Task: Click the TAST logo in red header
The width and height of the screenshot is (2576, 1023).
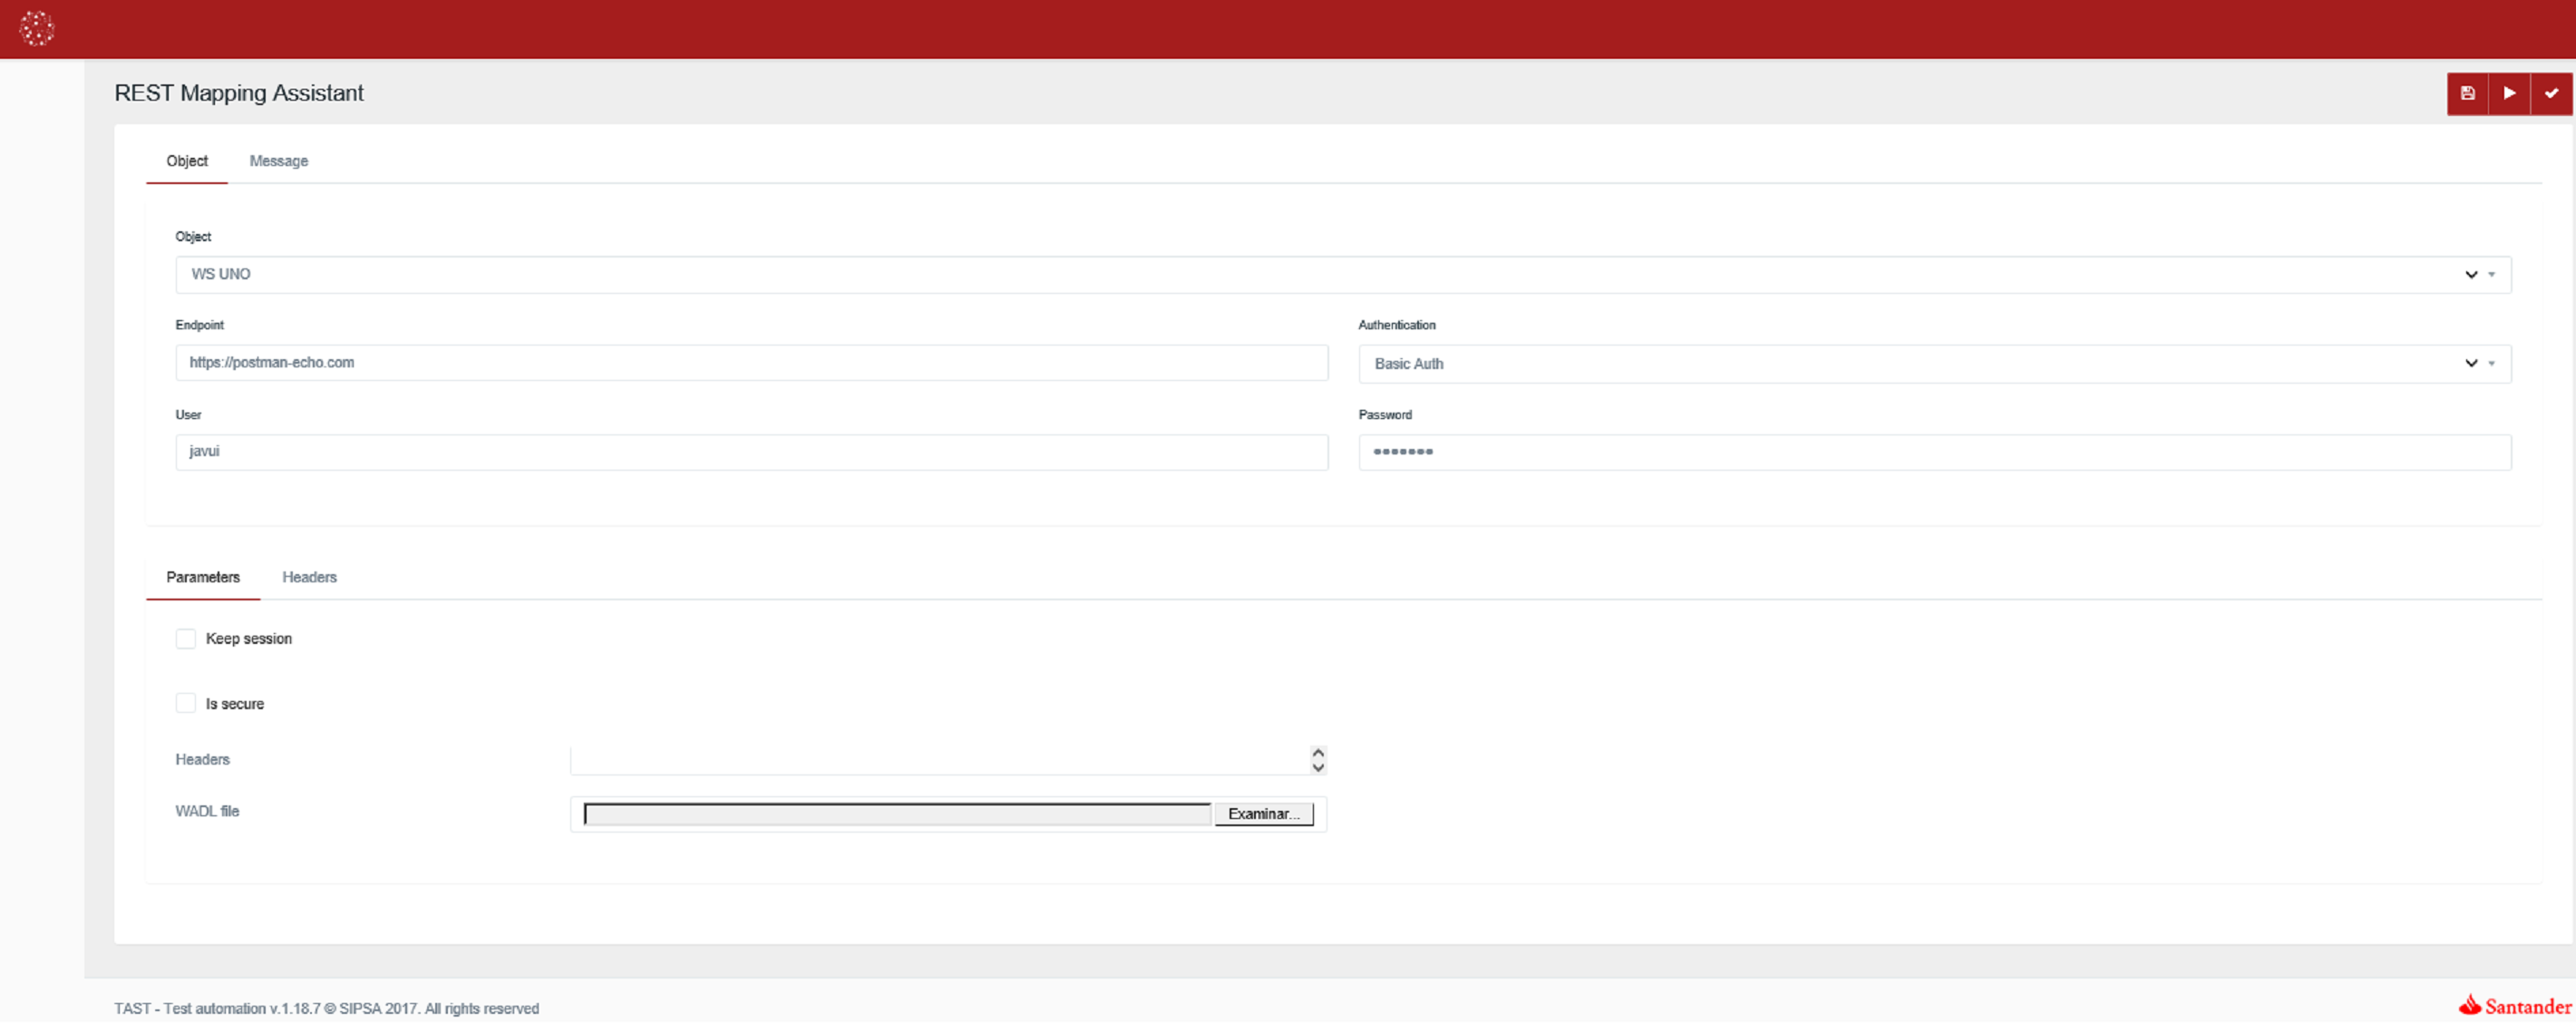Action: 37,28
